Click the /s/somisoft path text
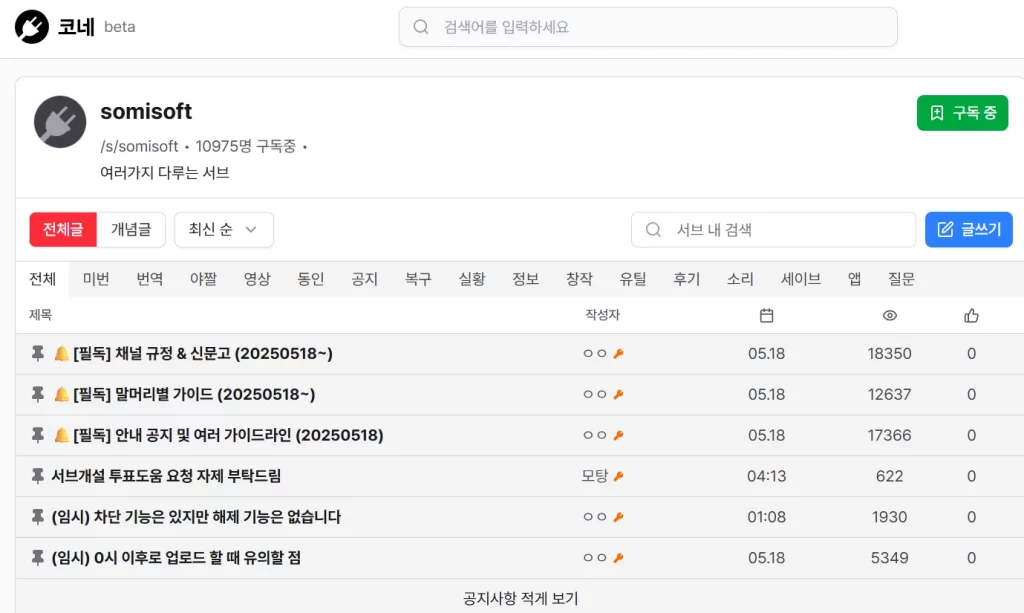The image size is (1024, 613). [139, 146]
